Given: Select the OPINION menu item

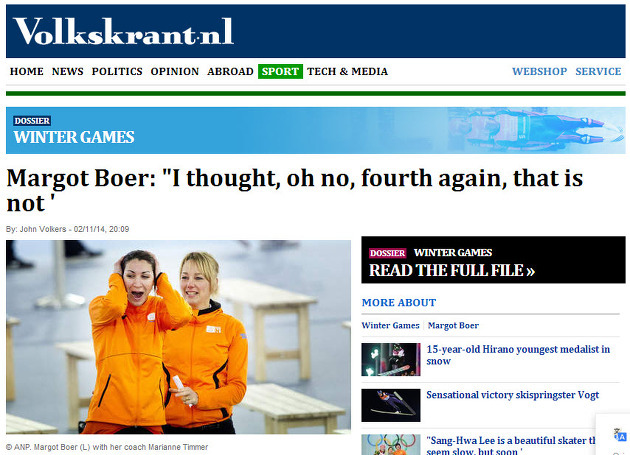Looking at the screenshot, I should pos(175,71).
